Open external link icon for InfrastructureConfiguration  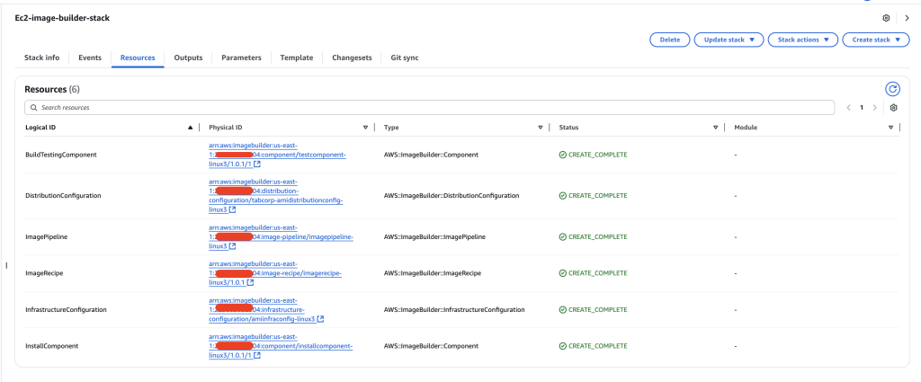point(321,319)
